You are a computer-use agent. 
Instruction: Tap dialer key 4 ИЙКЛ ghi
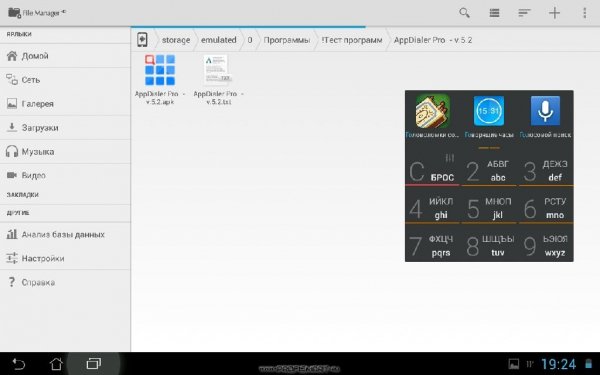(432, 207)
